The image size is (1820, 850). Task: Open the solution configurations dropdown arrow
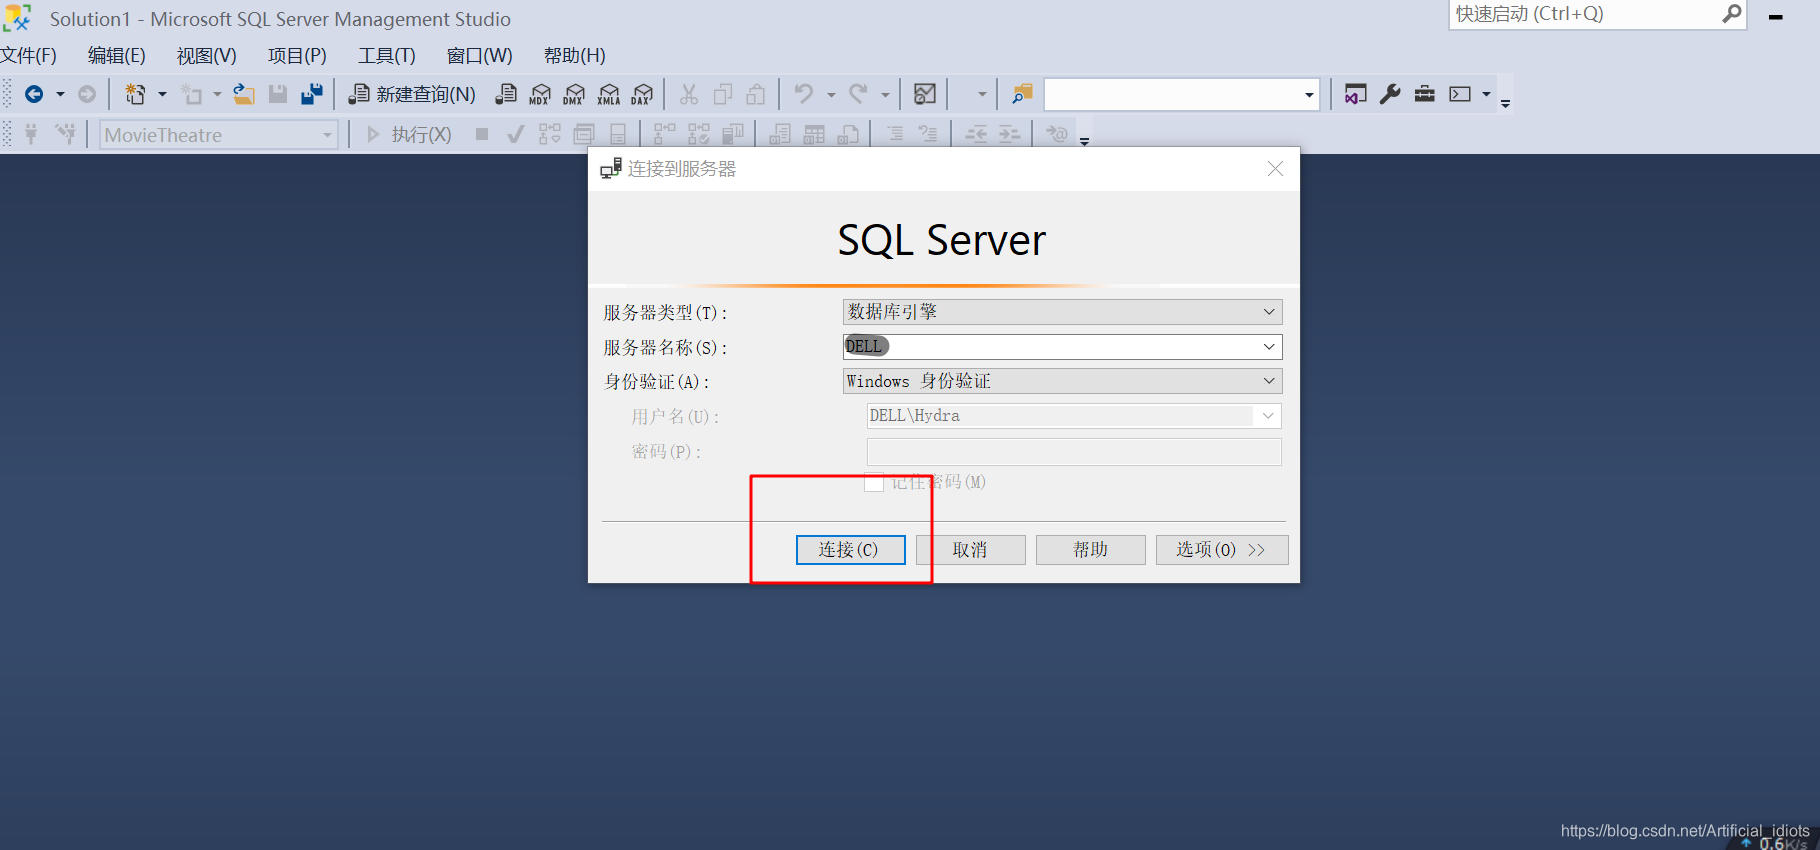tap(982, 94)
